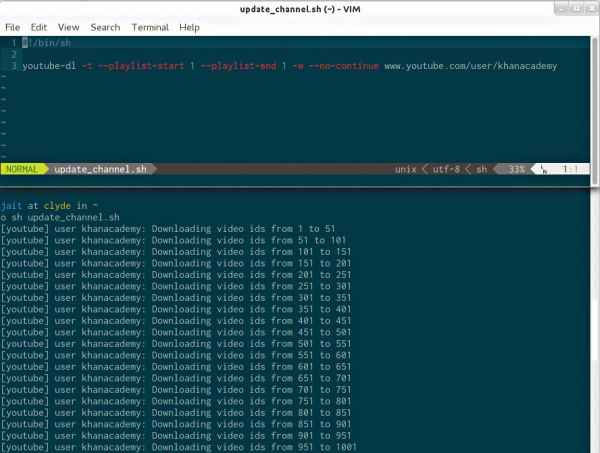Click 'utf-8' encoding in status line
The width and height of the screenshot is (600, 453).
click(446, 169)
